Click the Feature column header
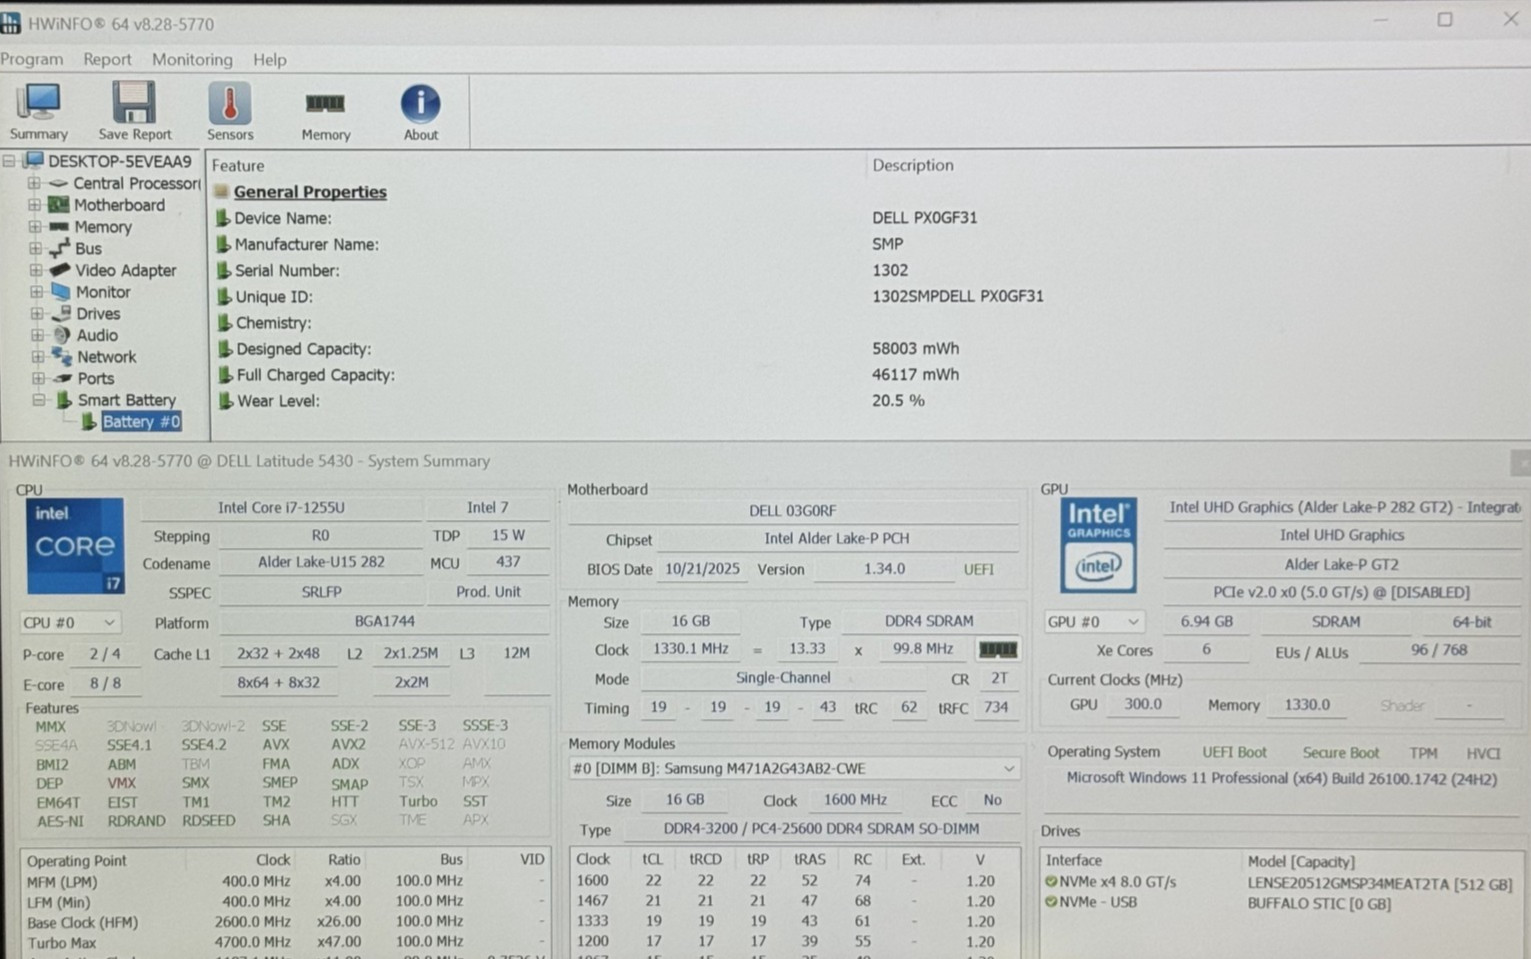Viewport: 1531px width, 959px height. [x=238, y=166]
